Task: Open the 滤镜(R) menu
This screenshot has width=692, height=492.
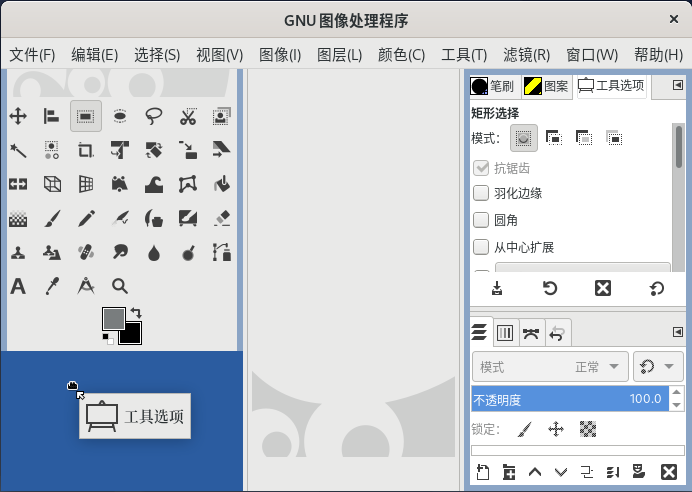Action: [527, 55]
